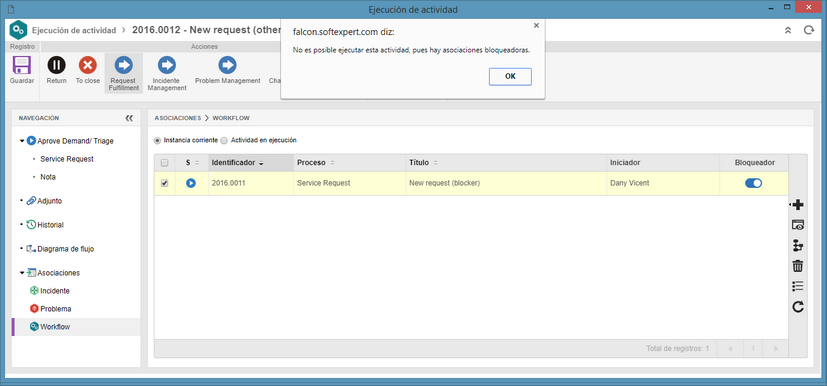
Task: Untick the 2016.0011 row checkbox
Action: point(165,183)
